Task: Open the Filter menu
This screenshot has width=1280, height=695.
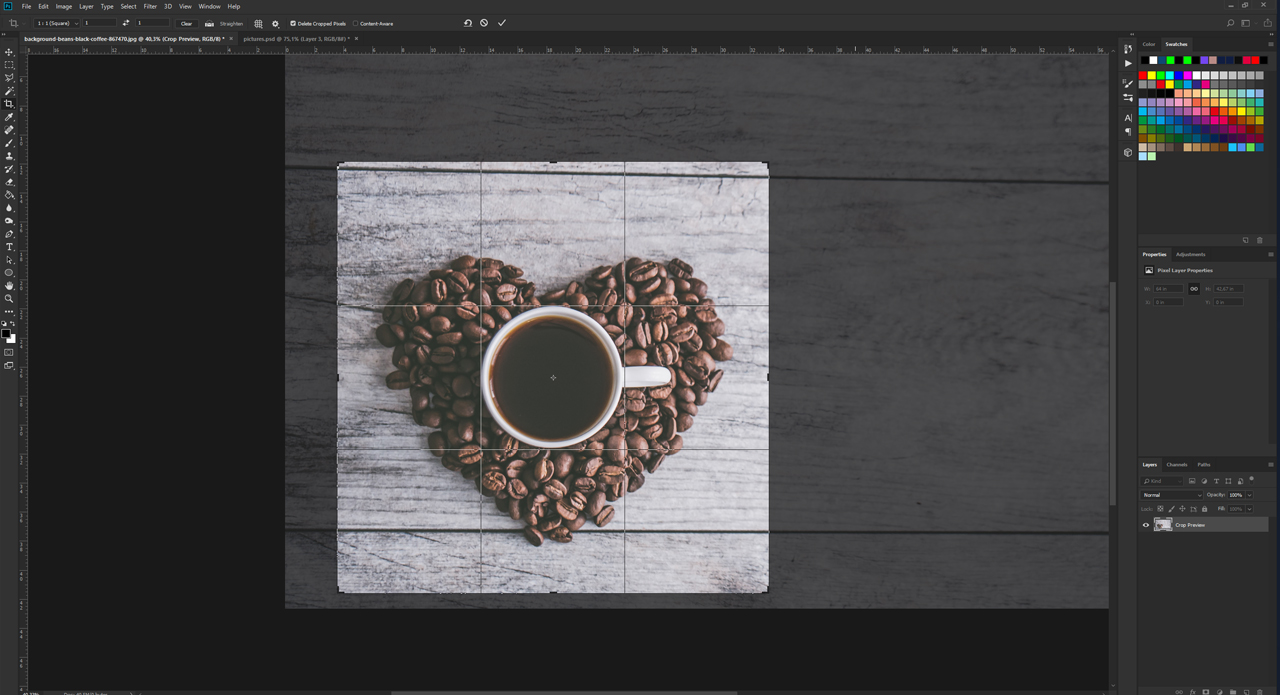Action: tap(150, 6)
